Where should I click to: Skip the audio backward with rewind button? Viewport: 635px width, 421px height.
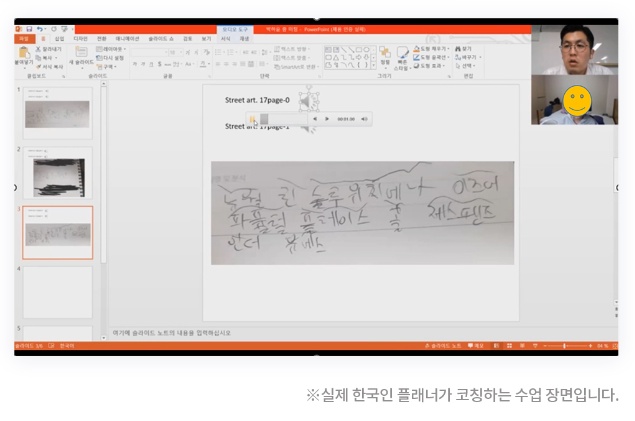(315, 119)
